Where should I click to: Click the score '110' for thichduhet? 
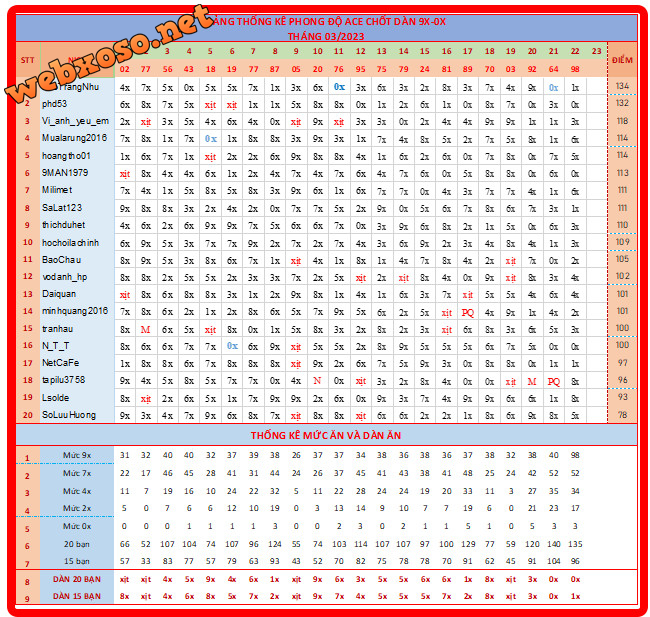[x=622, y=225]
